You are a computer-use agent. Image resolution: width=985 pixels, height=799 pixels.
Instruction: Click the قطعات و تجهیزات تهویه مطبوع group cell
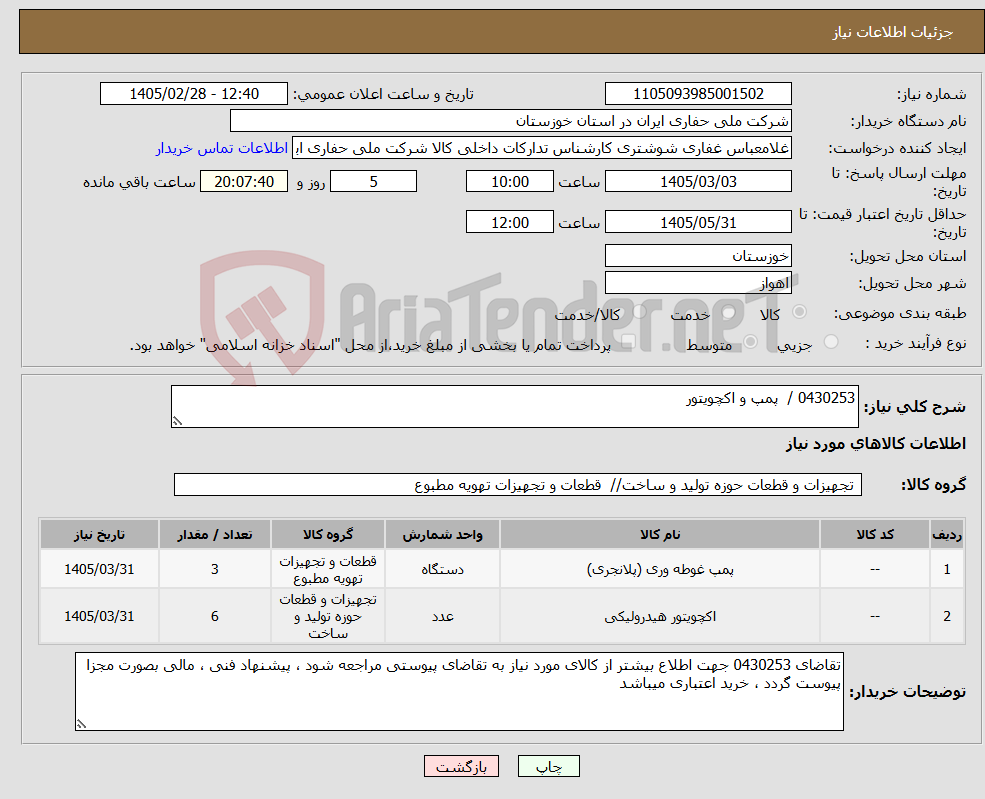(328, 569)
